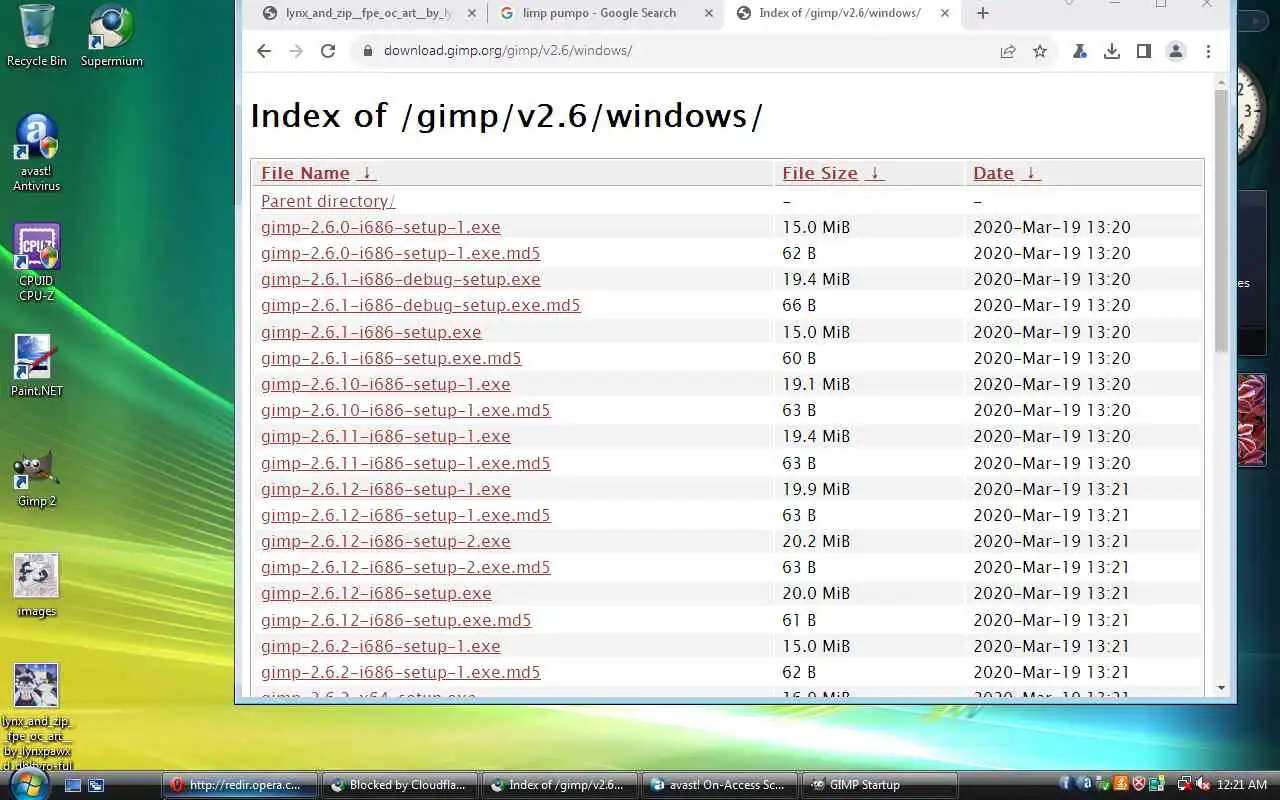The image size is (1280, 800).
Task: Click the volume muted tray icon
Action: point(1203,785)
